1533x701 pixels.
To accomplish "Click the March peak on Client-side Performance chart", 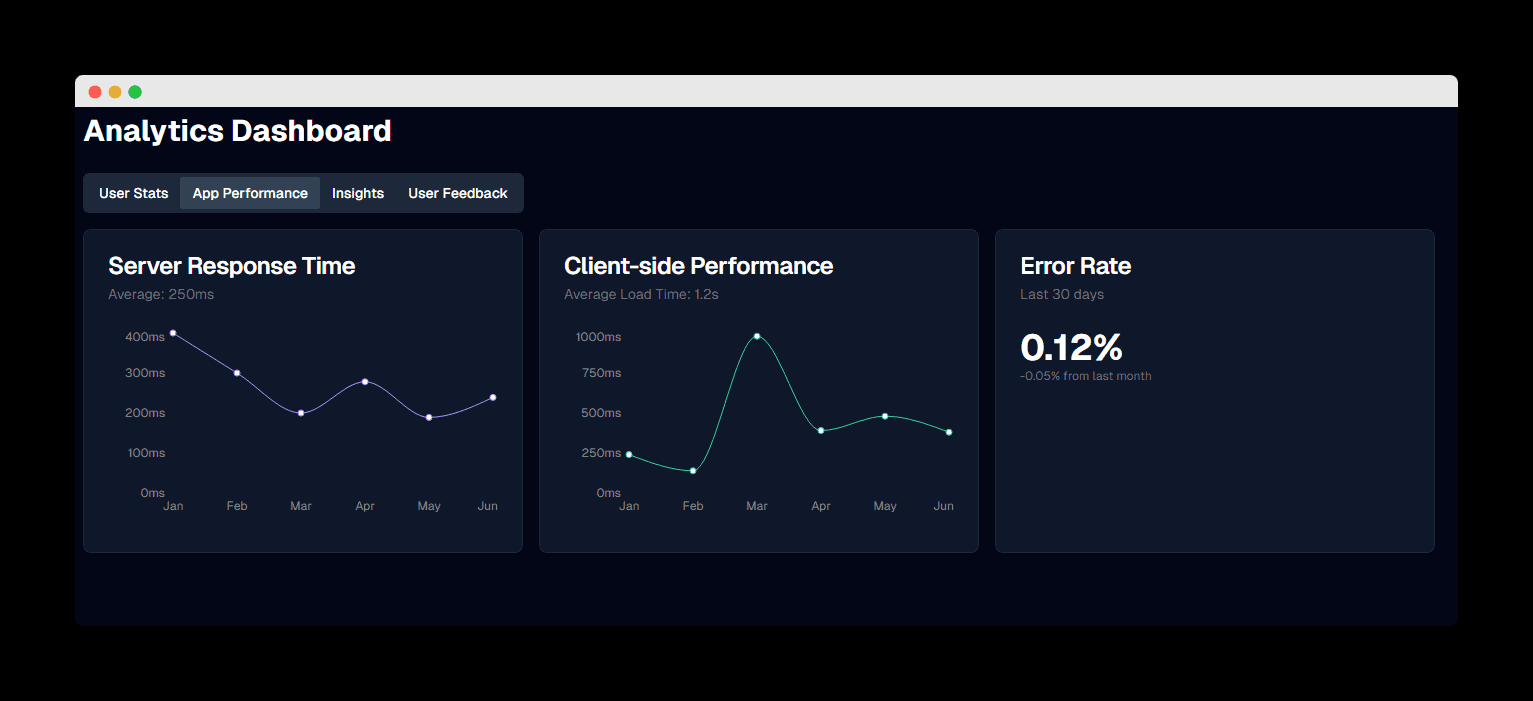I will tap(757, 336).
